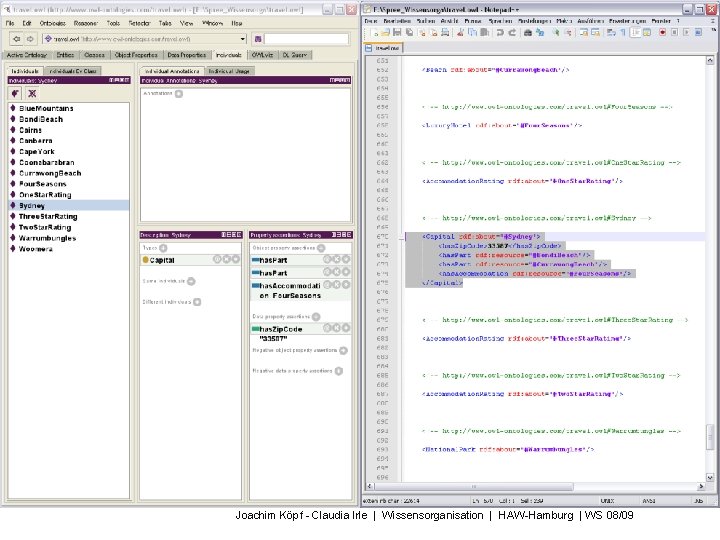Add a different individuals entry
Viewport: 720px width, 540px height.
click(197, 302)
